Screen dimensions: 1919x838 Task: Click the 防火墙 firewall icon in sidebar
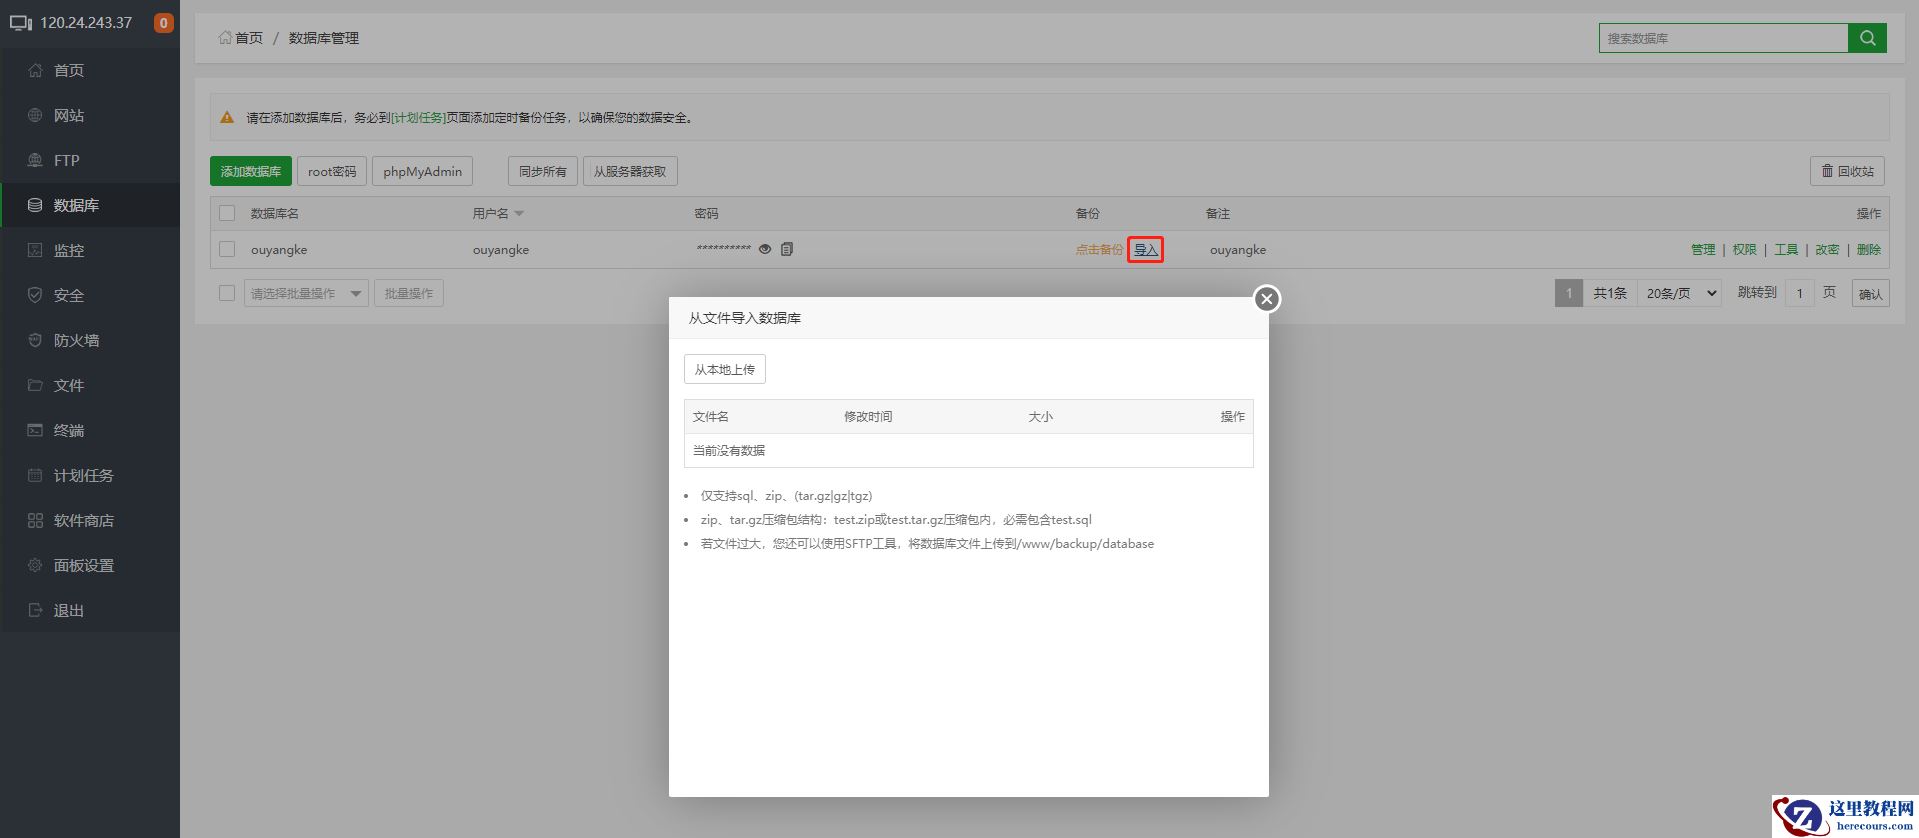[x=35, y=340]
